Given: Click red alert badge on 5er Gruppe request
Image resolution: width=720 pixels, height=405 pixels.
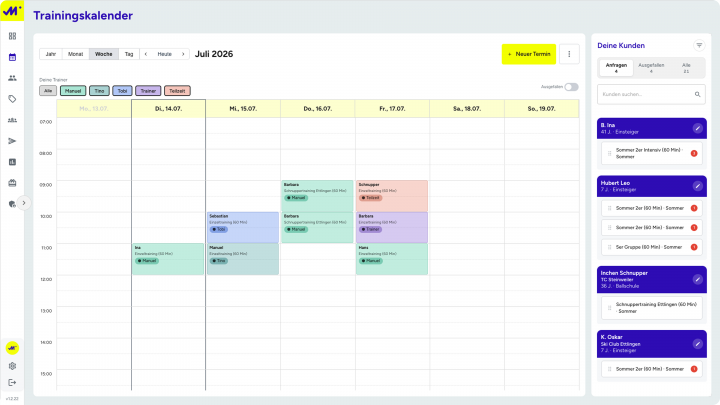Looking at the screenshot, I should tap(694, 247).
